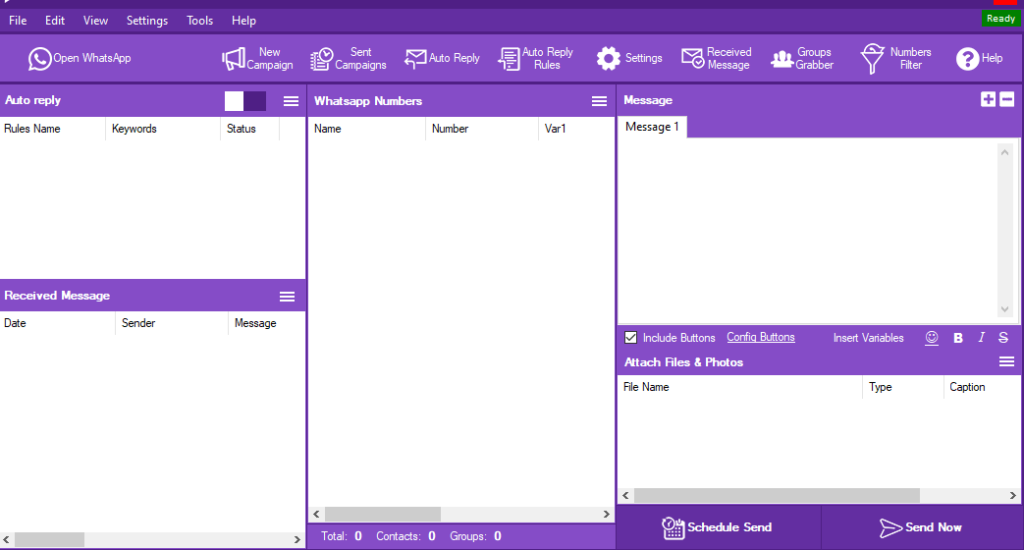Viewport: 1024px width, 550px height.
Task: Click the message area scroll down arrow
Action: (x=1005, y=310)
